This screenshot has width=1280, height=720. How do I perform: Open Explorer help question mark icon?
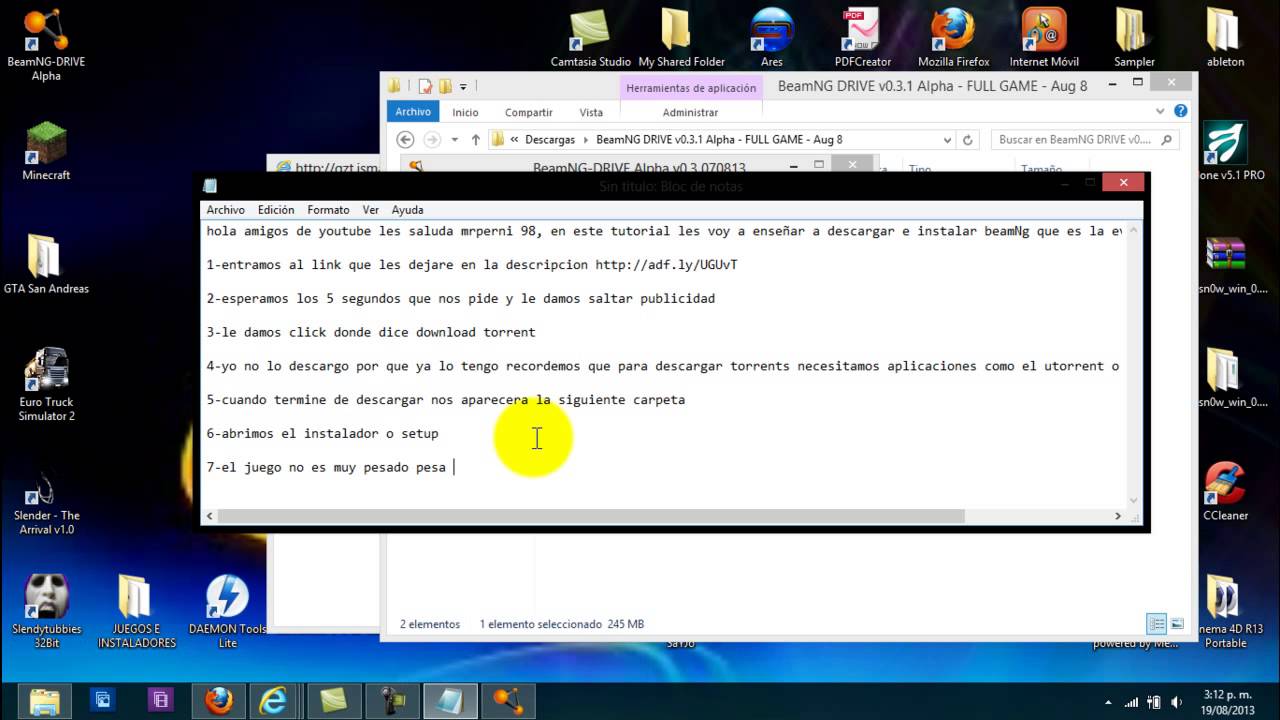click(1180, 112)
